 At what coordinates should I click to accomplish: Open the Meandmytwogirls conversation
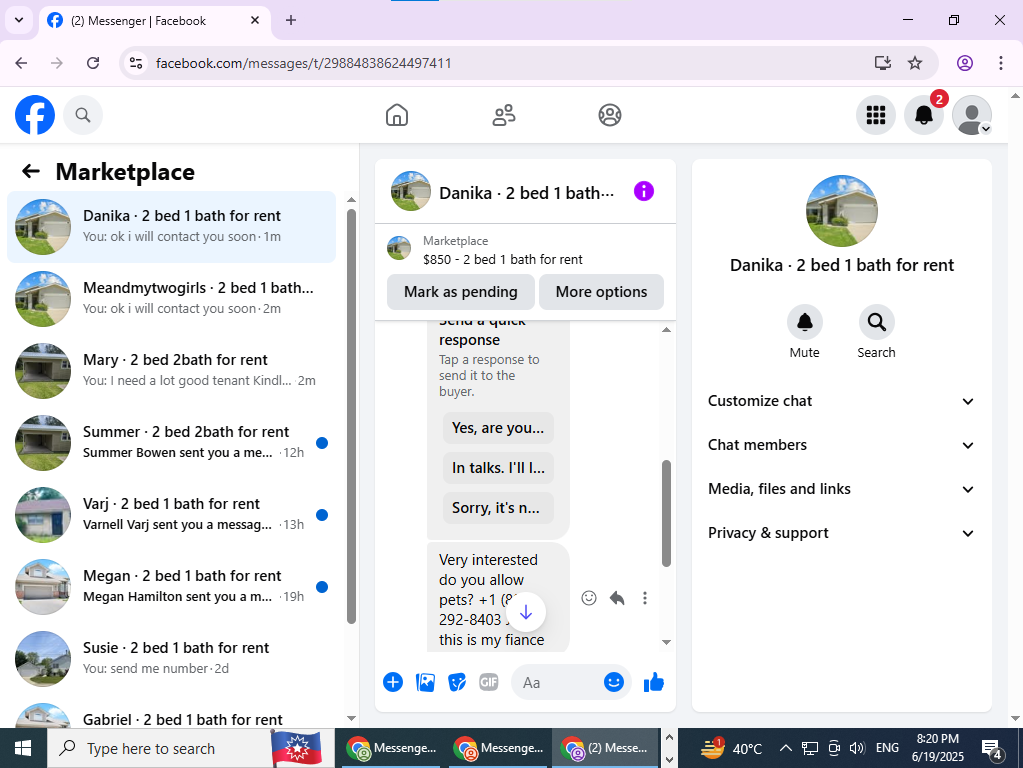coord(172,299)
